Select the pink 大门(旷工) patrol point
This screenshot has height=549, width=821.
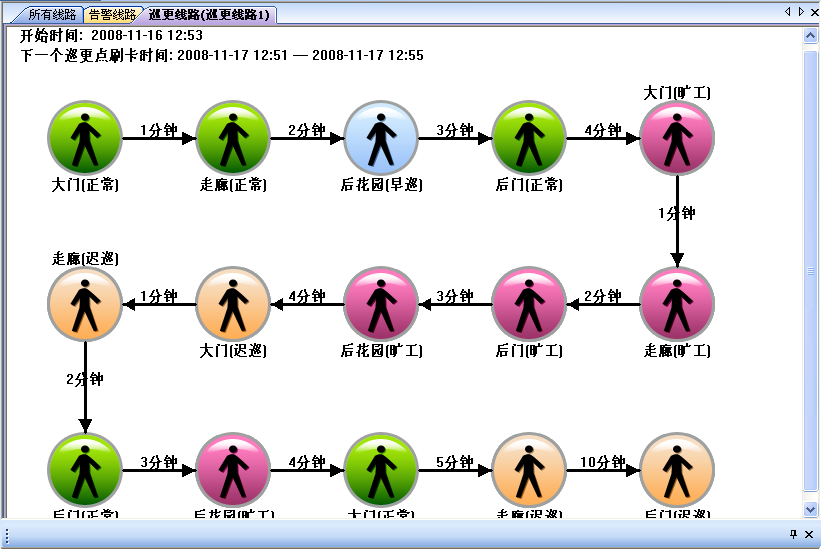pos(677,139)
